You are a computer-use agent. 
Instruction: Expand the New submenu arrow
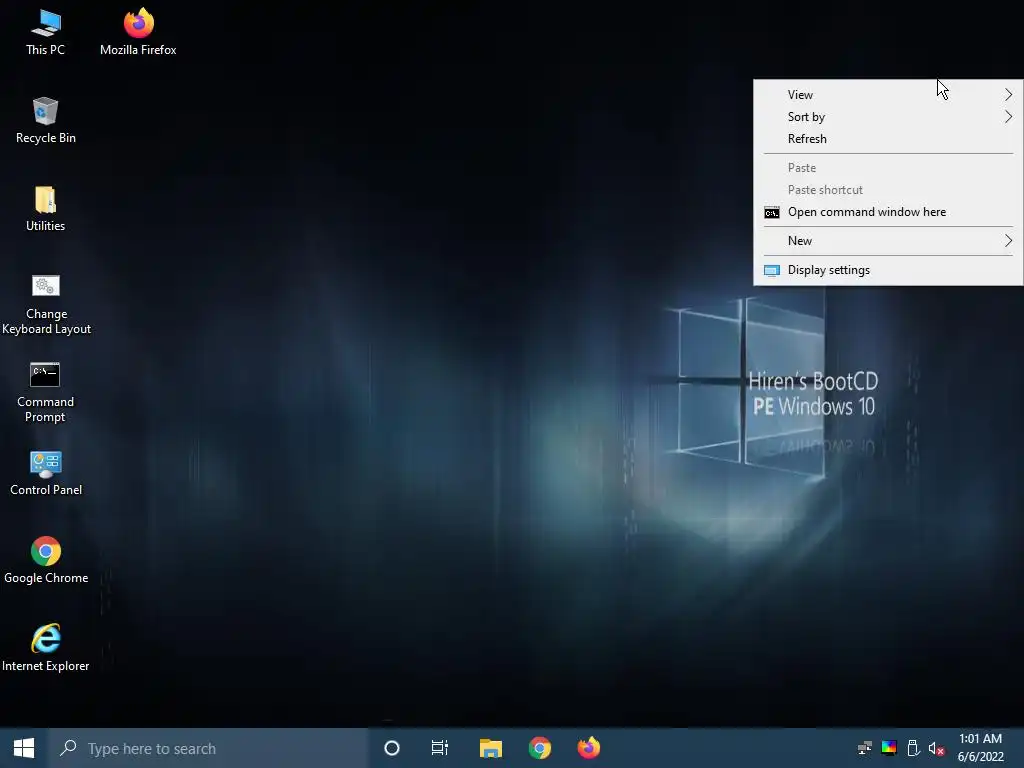(x=1008, y=241)
